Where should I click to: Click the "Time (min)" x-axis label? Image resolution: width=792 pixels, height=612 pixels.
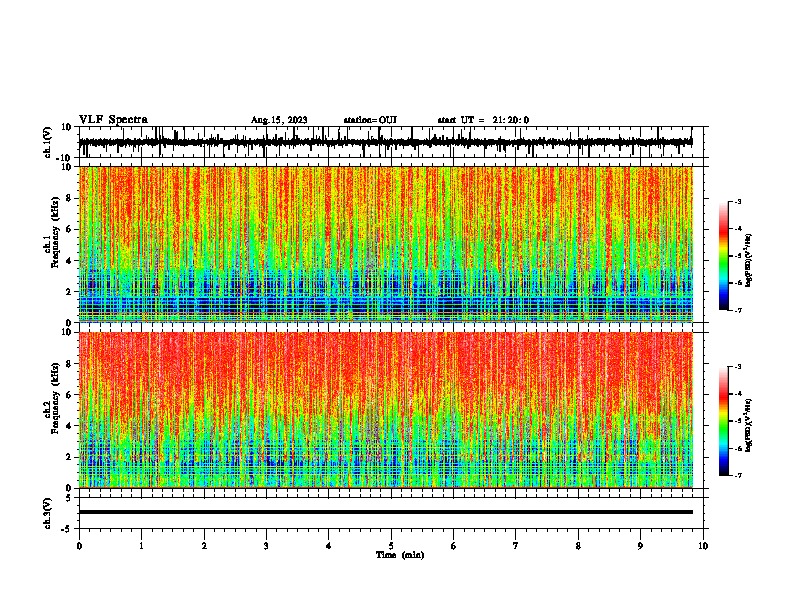(400, 555)
